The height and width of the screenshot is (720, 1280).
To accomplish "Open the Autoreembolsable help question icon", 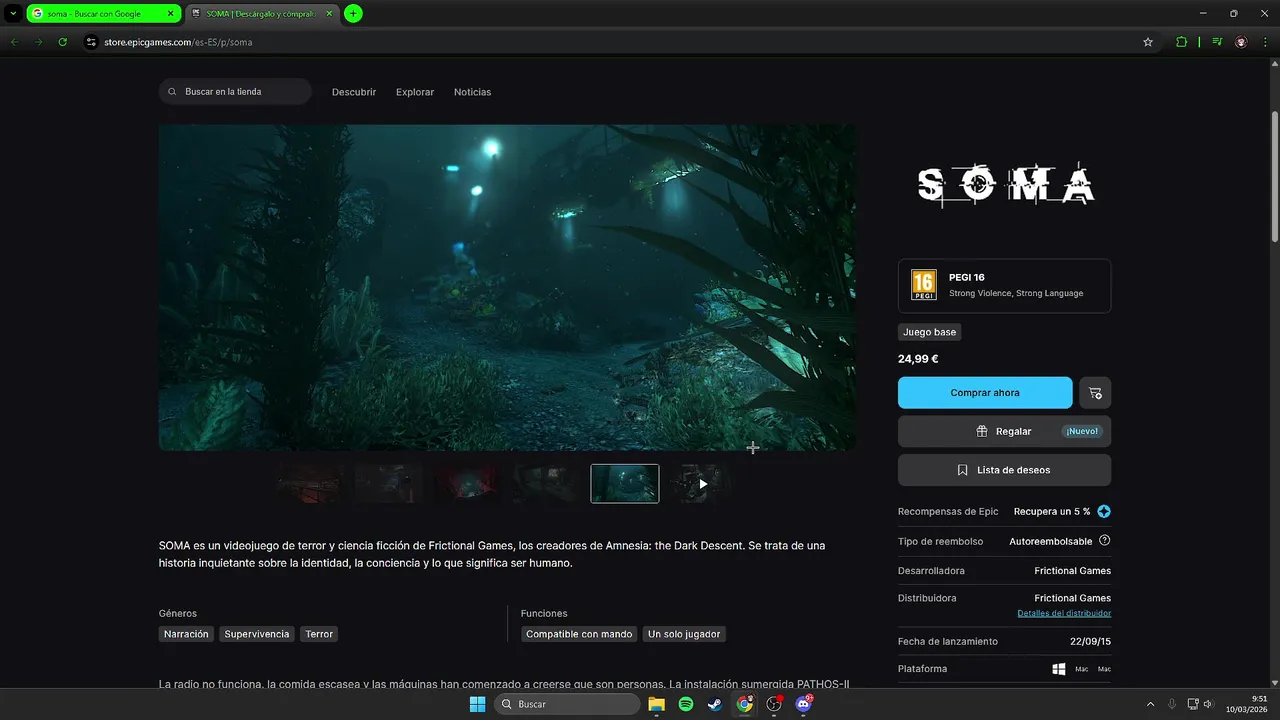I will [x=1104, y=541].
